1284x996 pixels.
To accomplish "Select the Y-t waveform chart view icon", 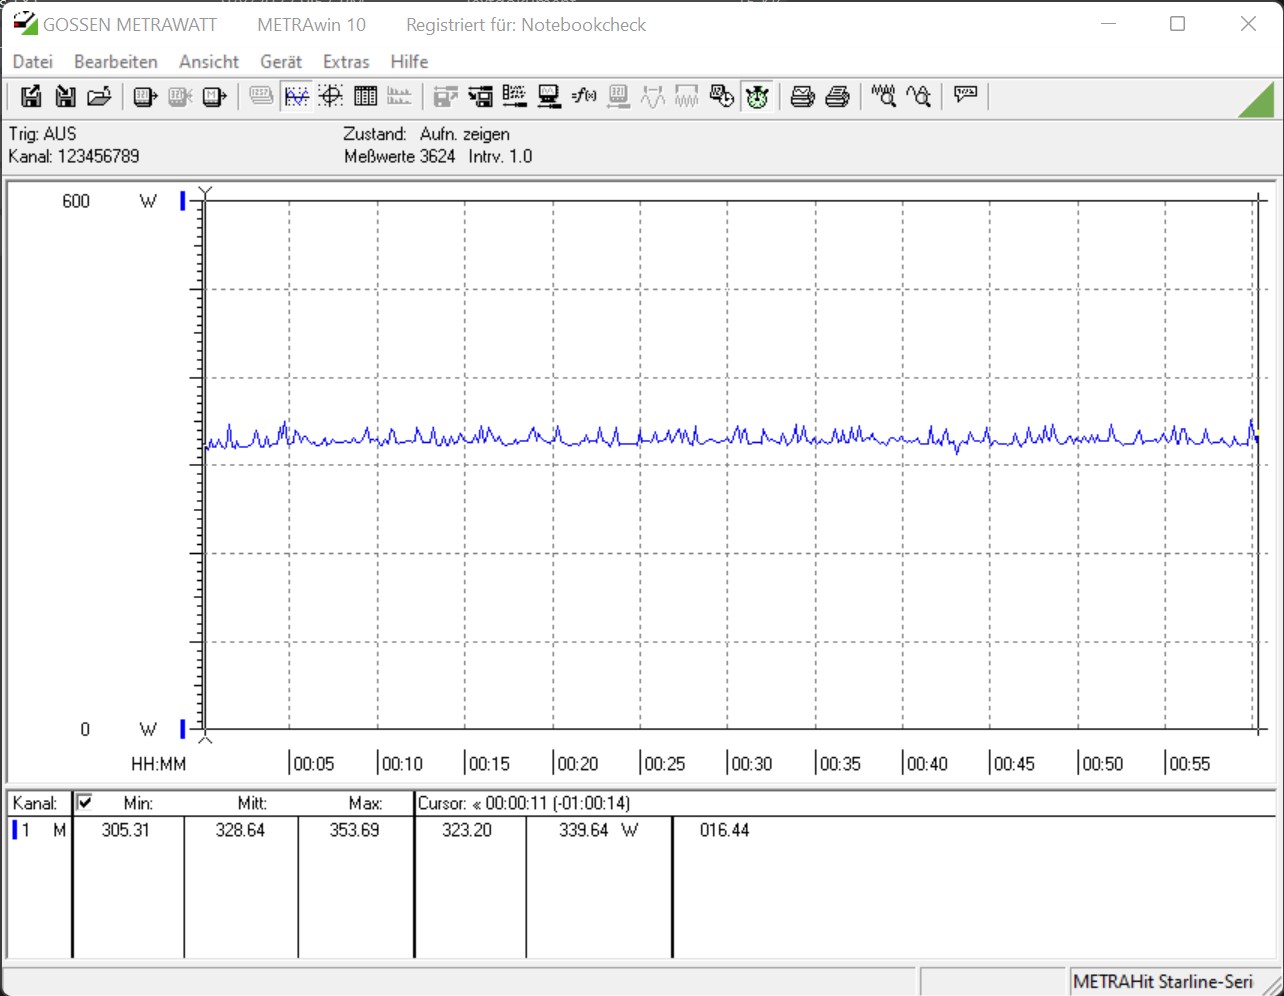I will [x=297, y=96].
